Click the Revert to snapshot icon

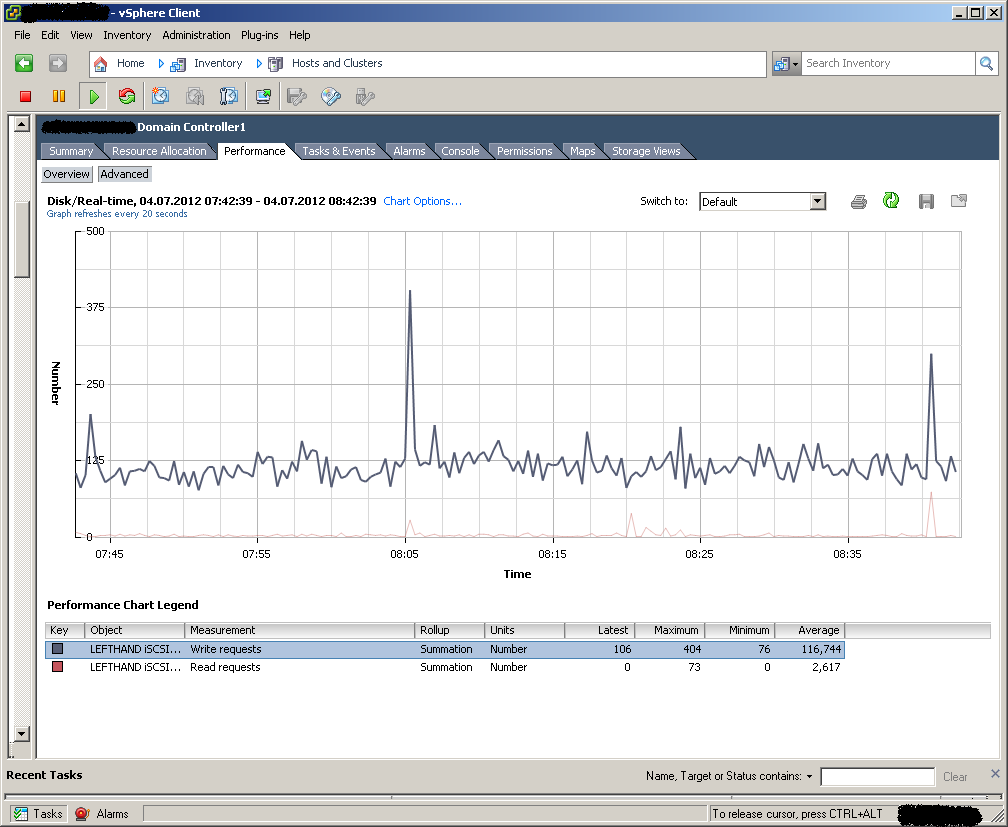195,96
